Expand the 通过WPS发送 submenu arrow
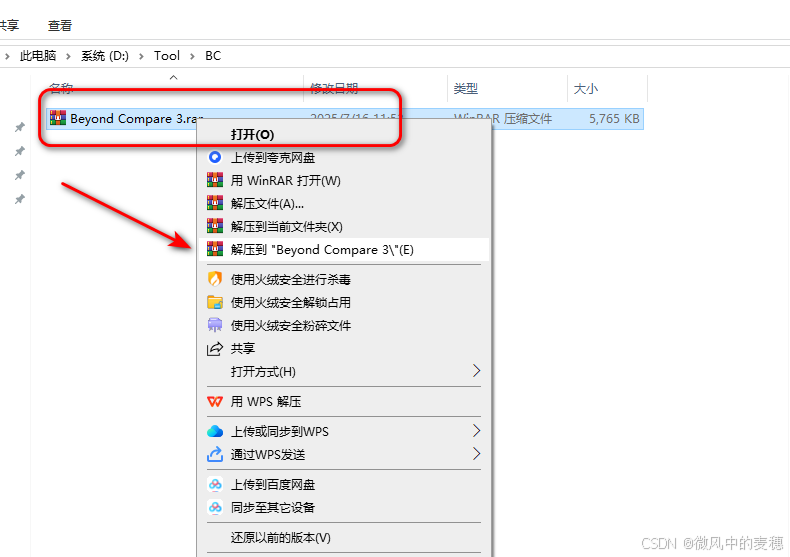Viewport: 790px width, 557px height. point(477,454)
